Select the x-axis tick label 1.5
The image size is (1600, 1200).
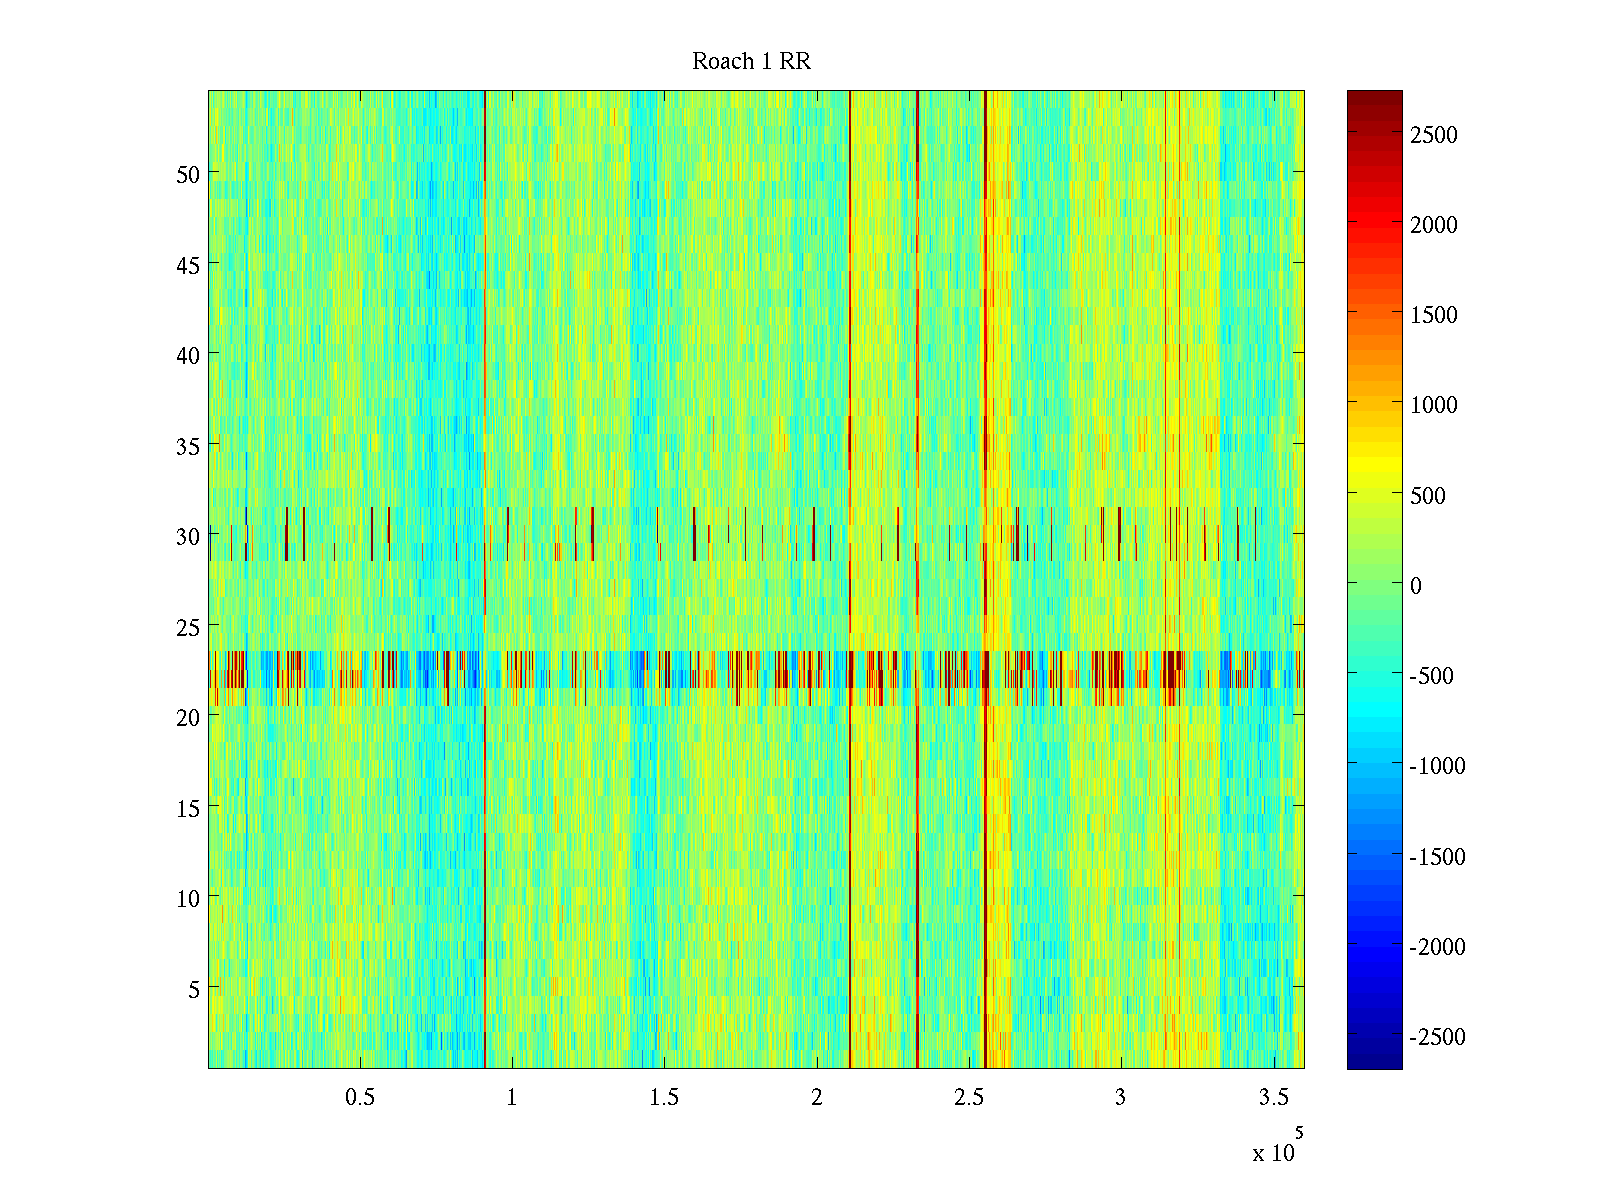click(x=664, y=1098)
